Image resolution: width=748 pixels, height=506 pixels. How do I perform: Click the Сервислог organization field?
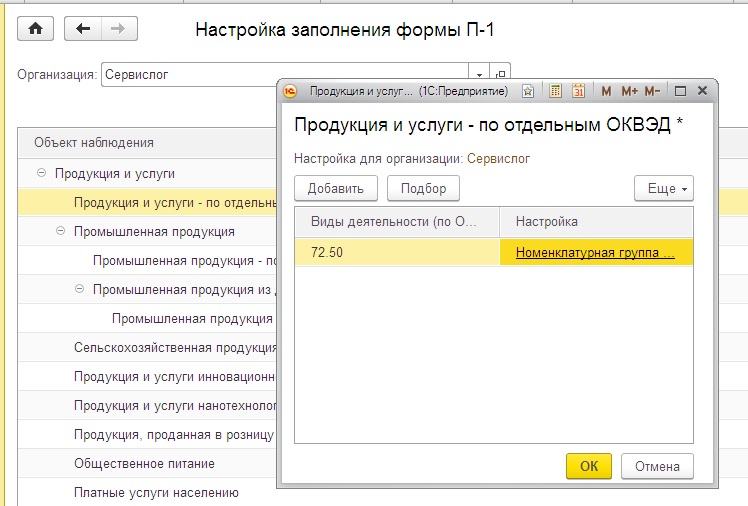[x=285, y=74]
